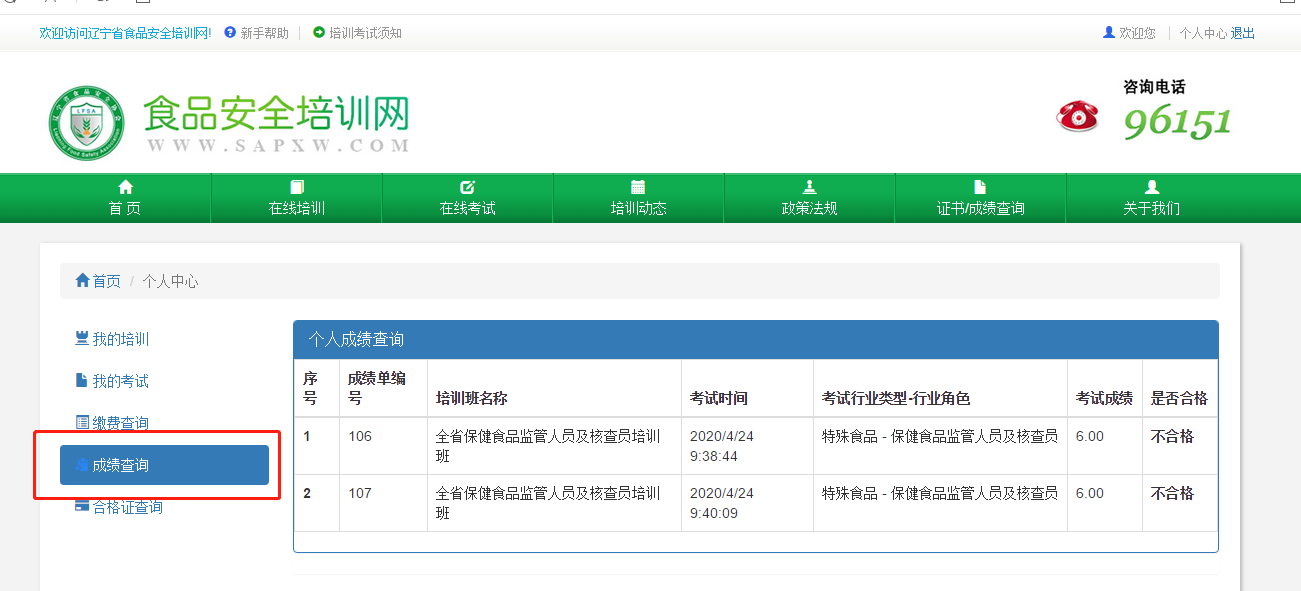This screenshot has width=1301, height=591.
Task: Select 我的考试 in the sidebar
Action: click(x=120, y=381)
